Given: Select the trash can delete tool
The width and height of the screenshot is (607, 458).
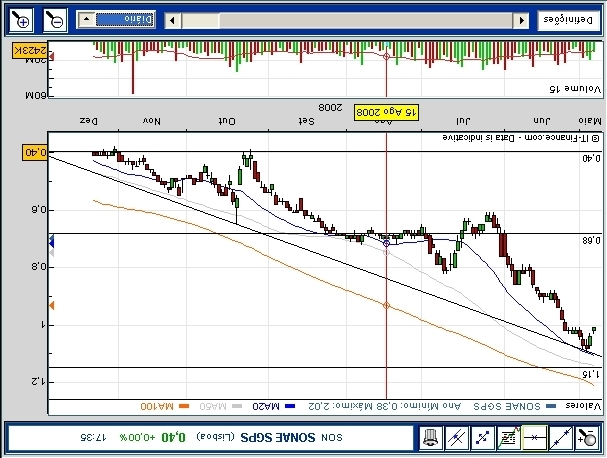Looking at the screenshot, I should click(431, 438).
